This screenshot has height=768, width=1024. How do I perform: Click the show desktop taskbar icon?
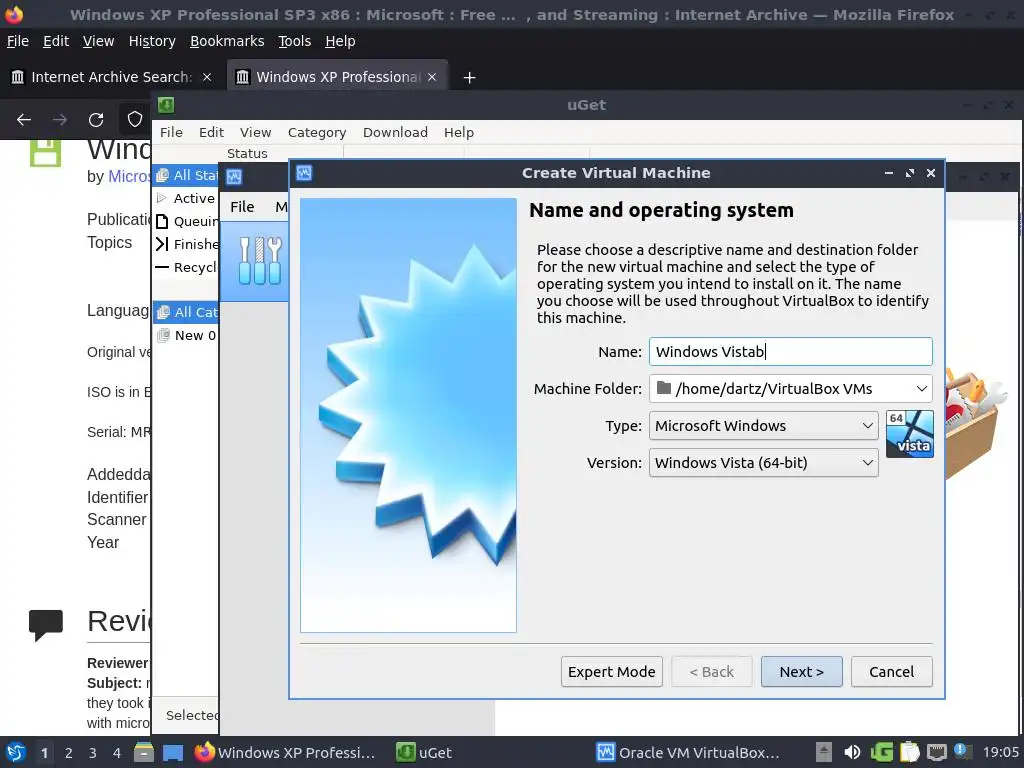pos(172,752)
